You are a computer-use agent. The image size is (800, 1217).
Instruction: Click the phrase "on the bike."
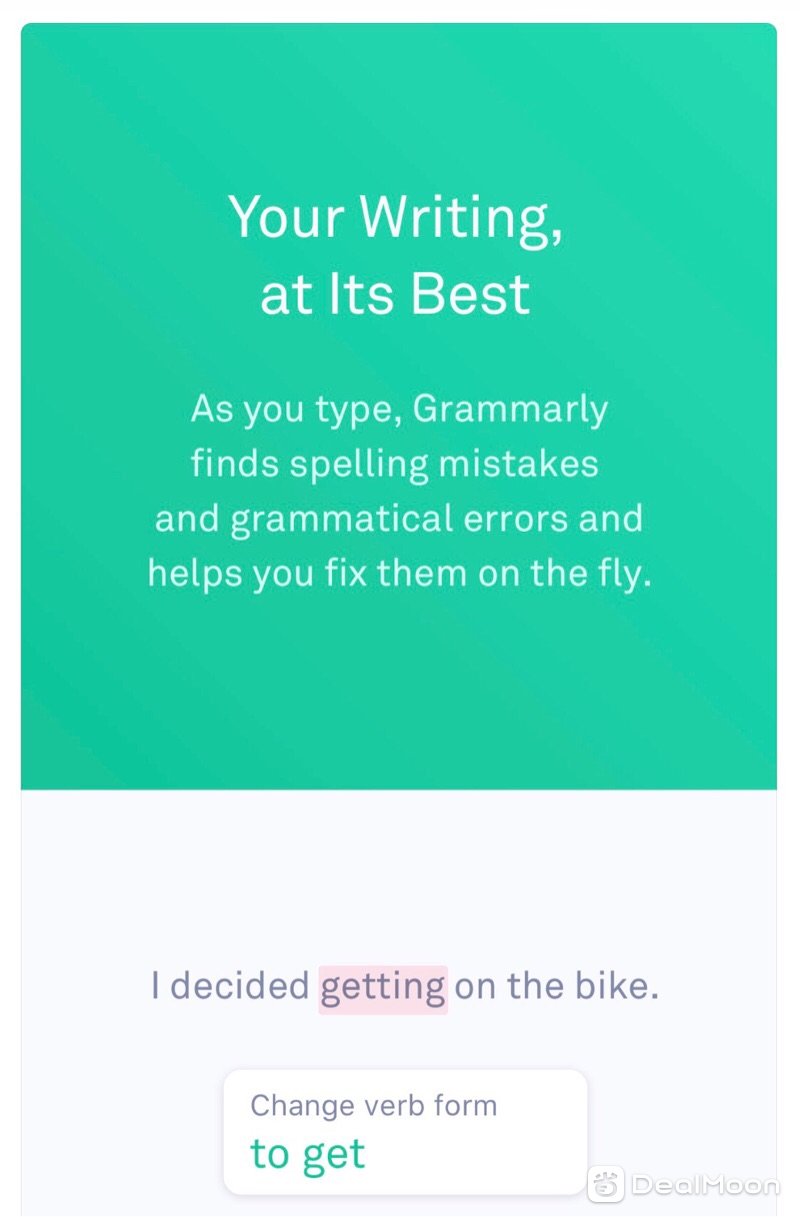(x=557, y=987)
